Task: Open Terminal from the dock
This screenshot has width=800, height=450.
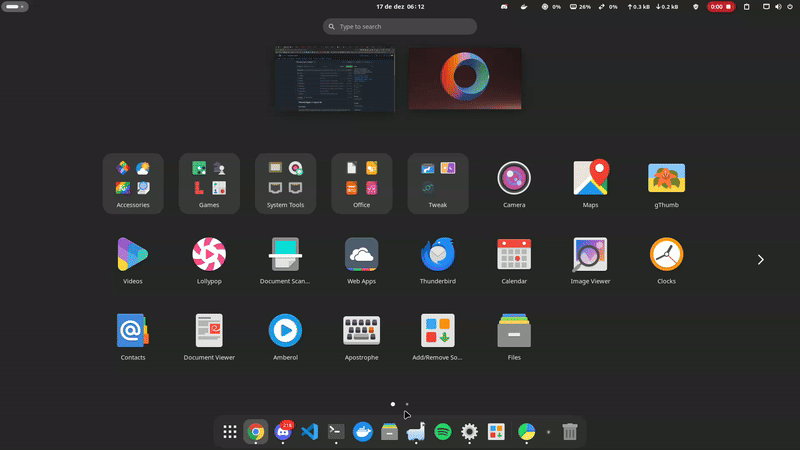Action: pyautogui.click(x=336, y=432)
